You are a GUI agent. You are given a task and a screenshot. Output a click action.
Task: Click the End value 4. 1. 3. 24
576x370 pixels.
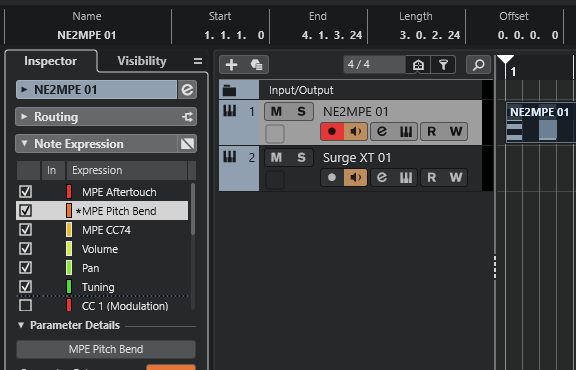point(332,35)
